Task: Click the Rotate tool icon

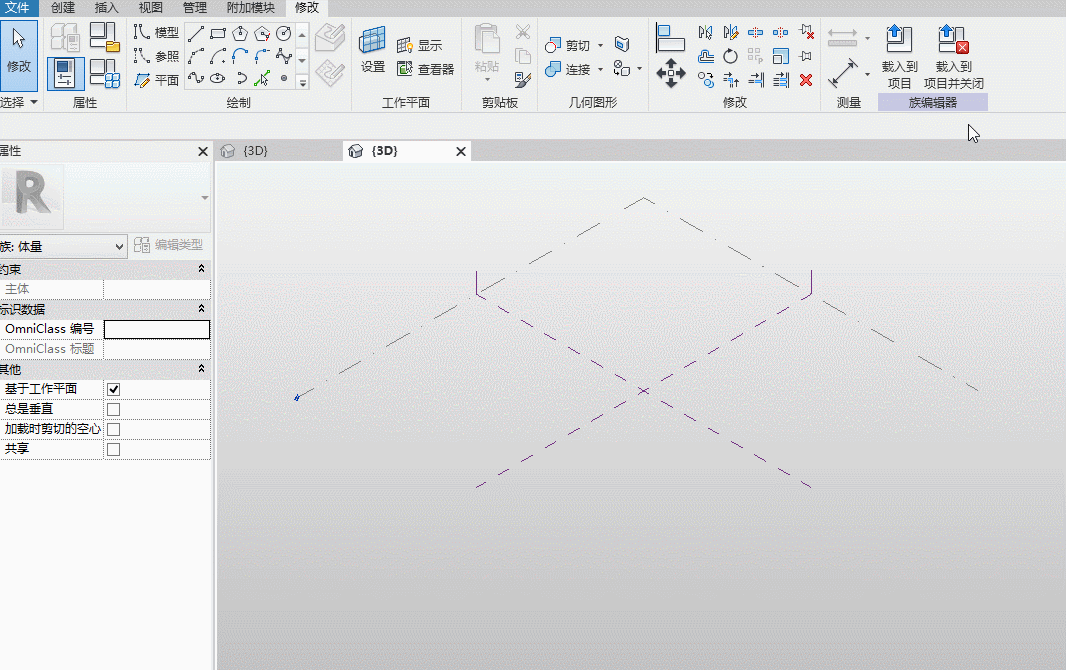Action: [730, 56]
